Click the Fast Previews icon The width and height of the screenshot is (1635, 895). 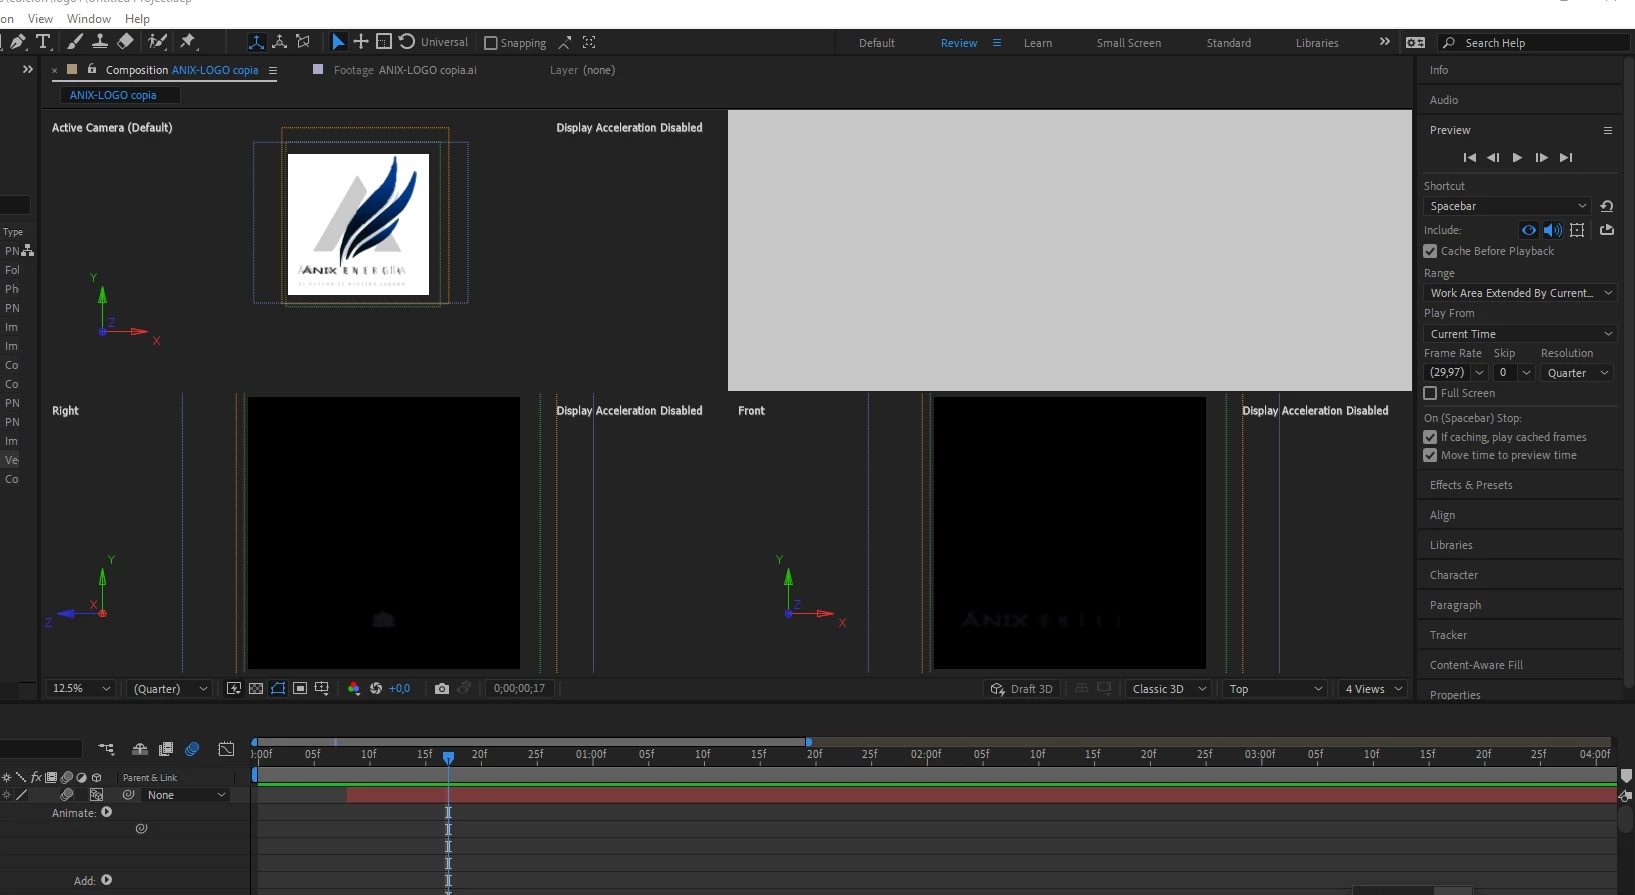234,689
